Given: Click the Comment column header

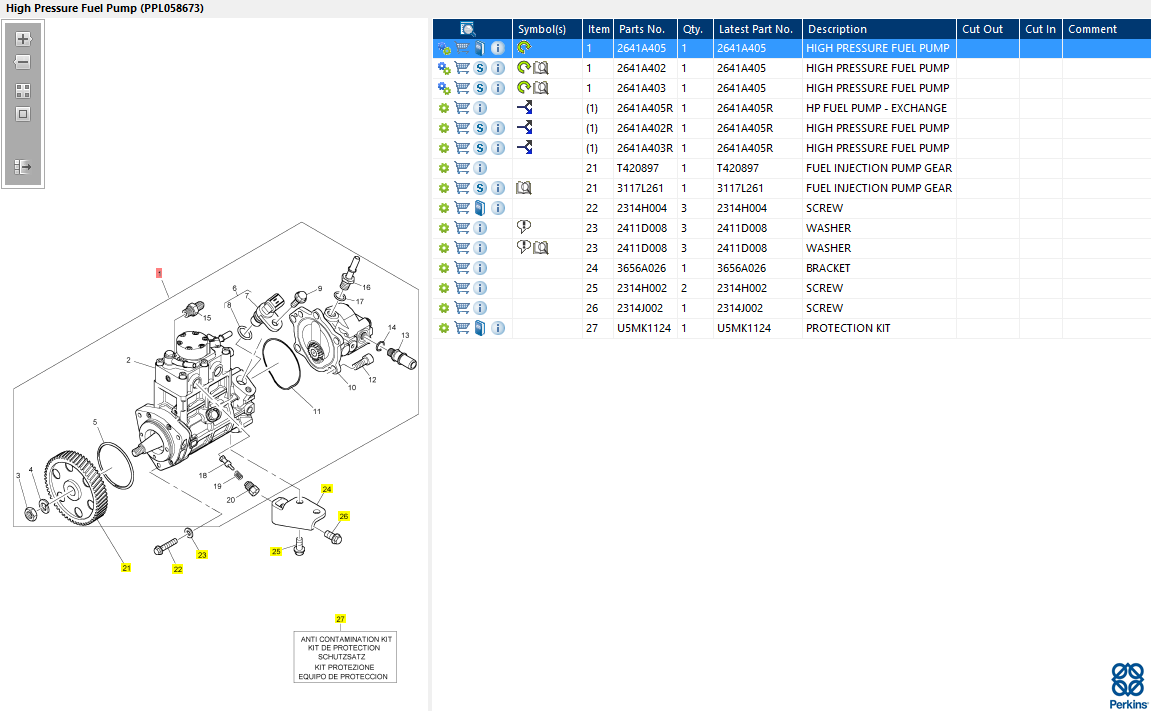Looking at the screenshot, I should click(x=1106, y=29).
